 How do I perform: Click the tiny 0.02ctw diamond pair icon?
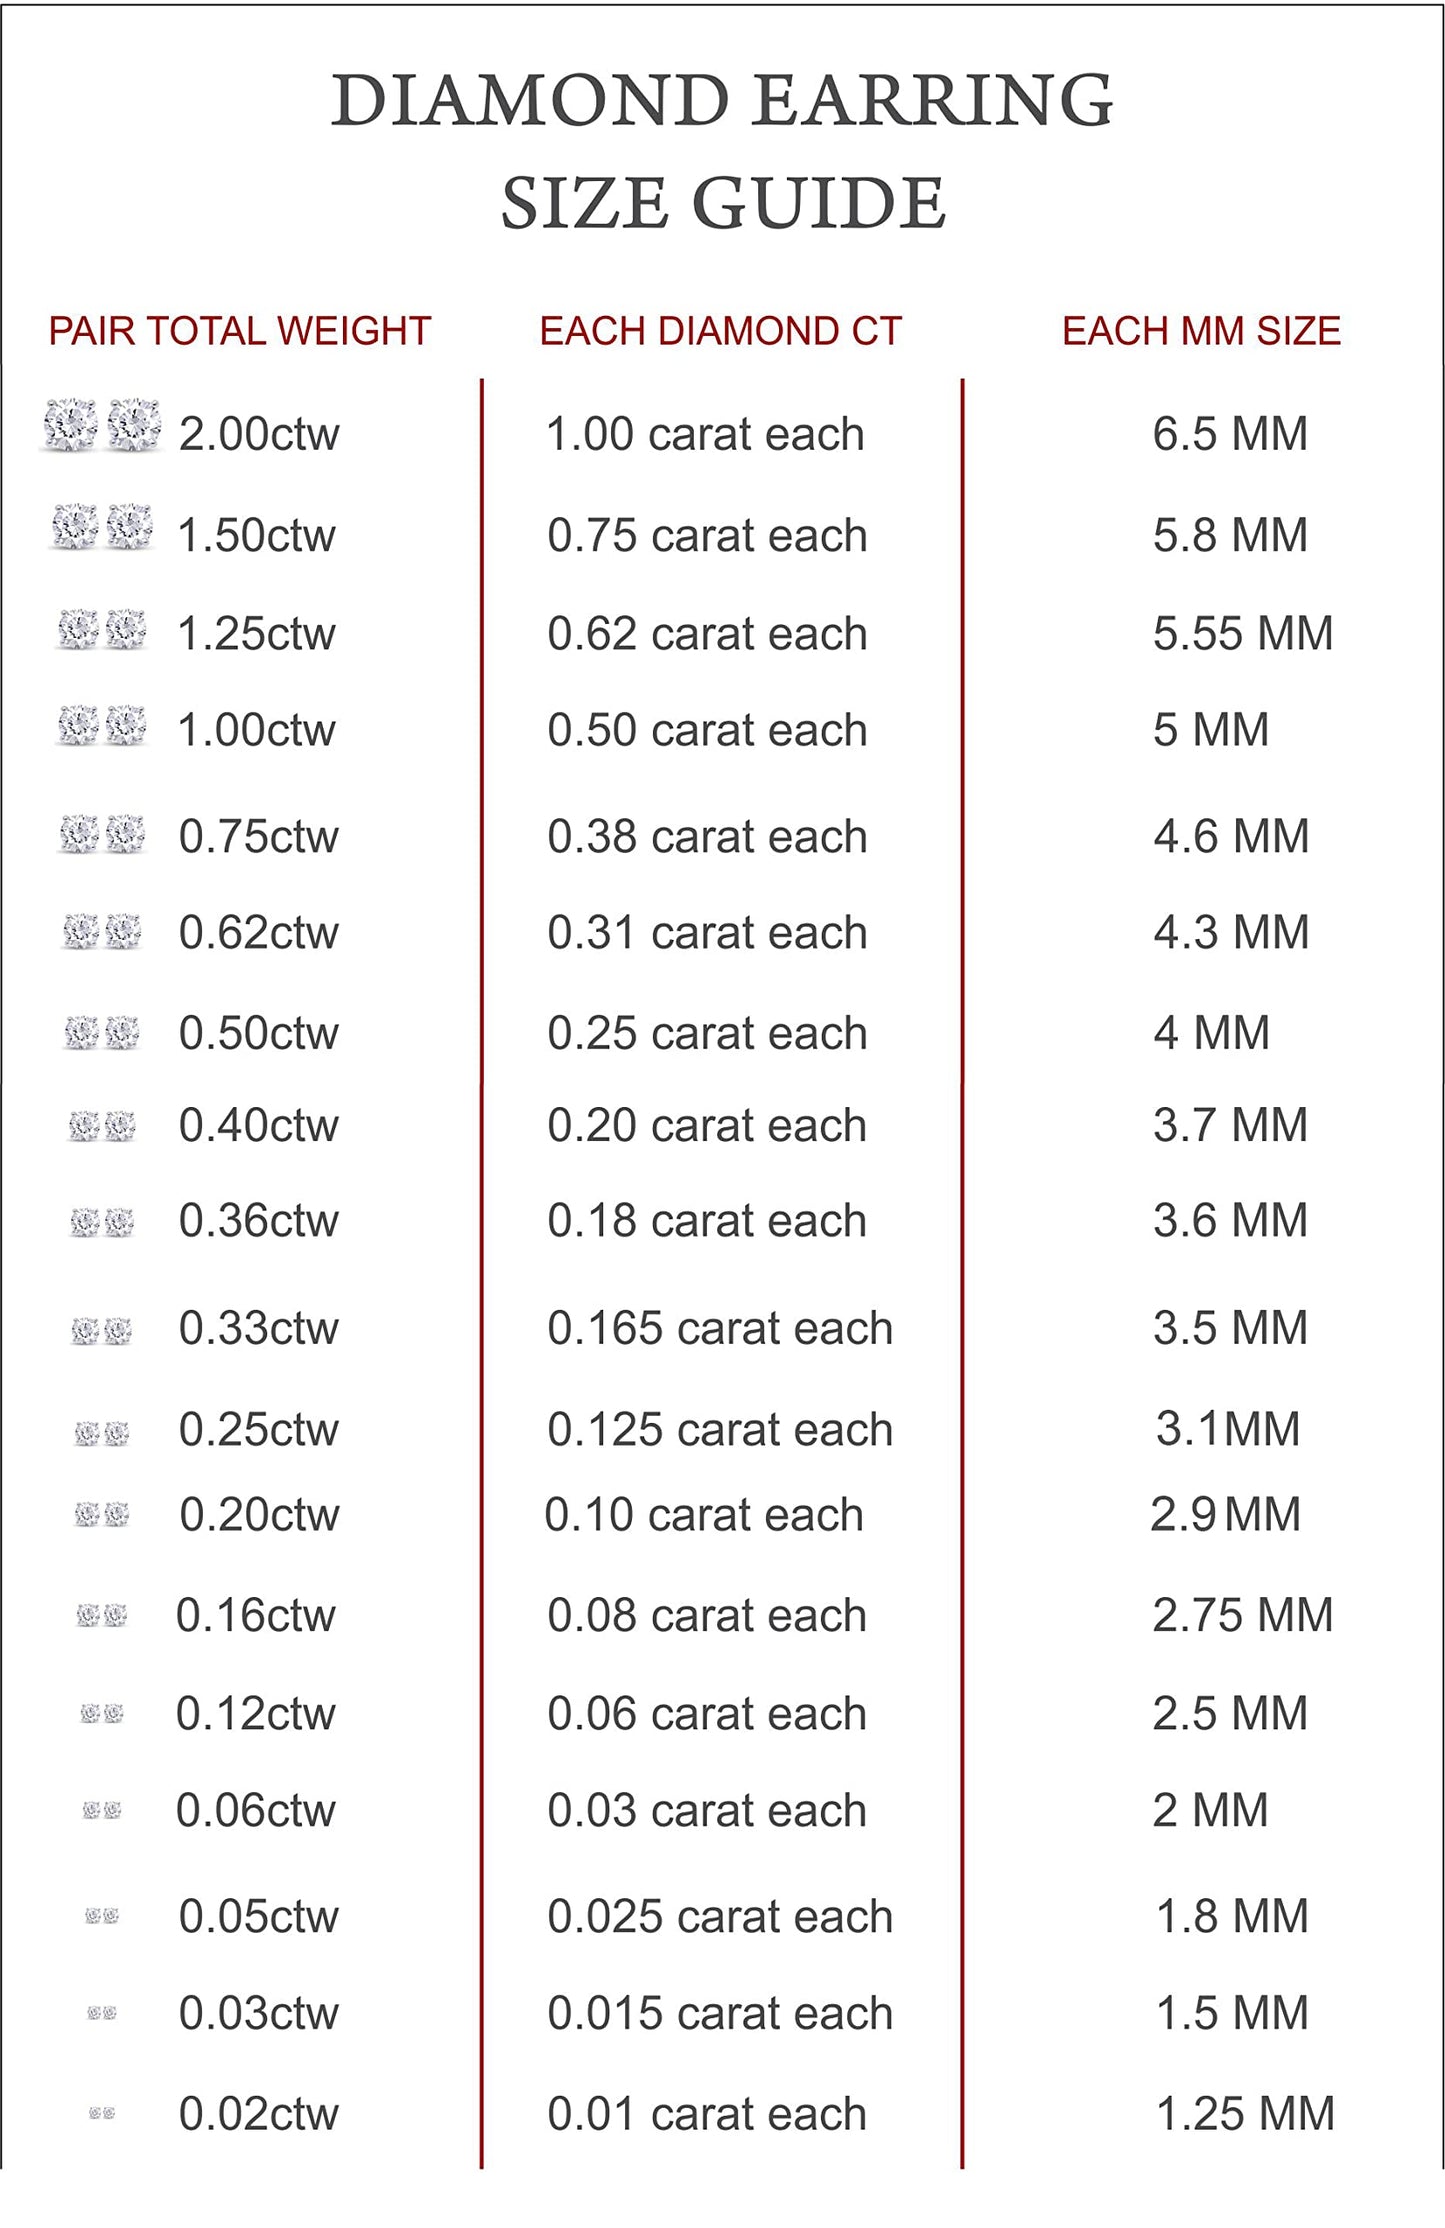pyautogui.click(x=102, y=2113)
